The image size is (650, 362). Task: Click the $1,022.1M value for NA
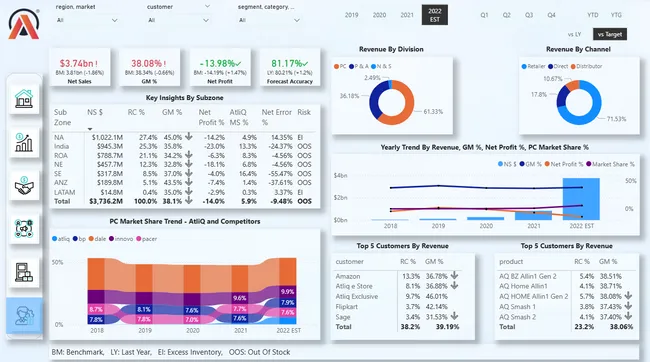pyautogui.click(x=107, y=137)
